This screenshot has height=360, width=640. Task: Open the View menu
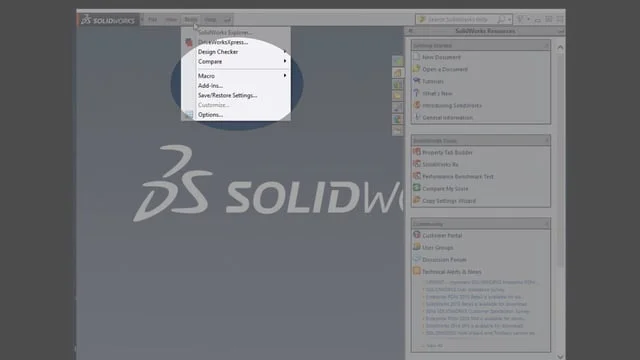click(171, 20)
